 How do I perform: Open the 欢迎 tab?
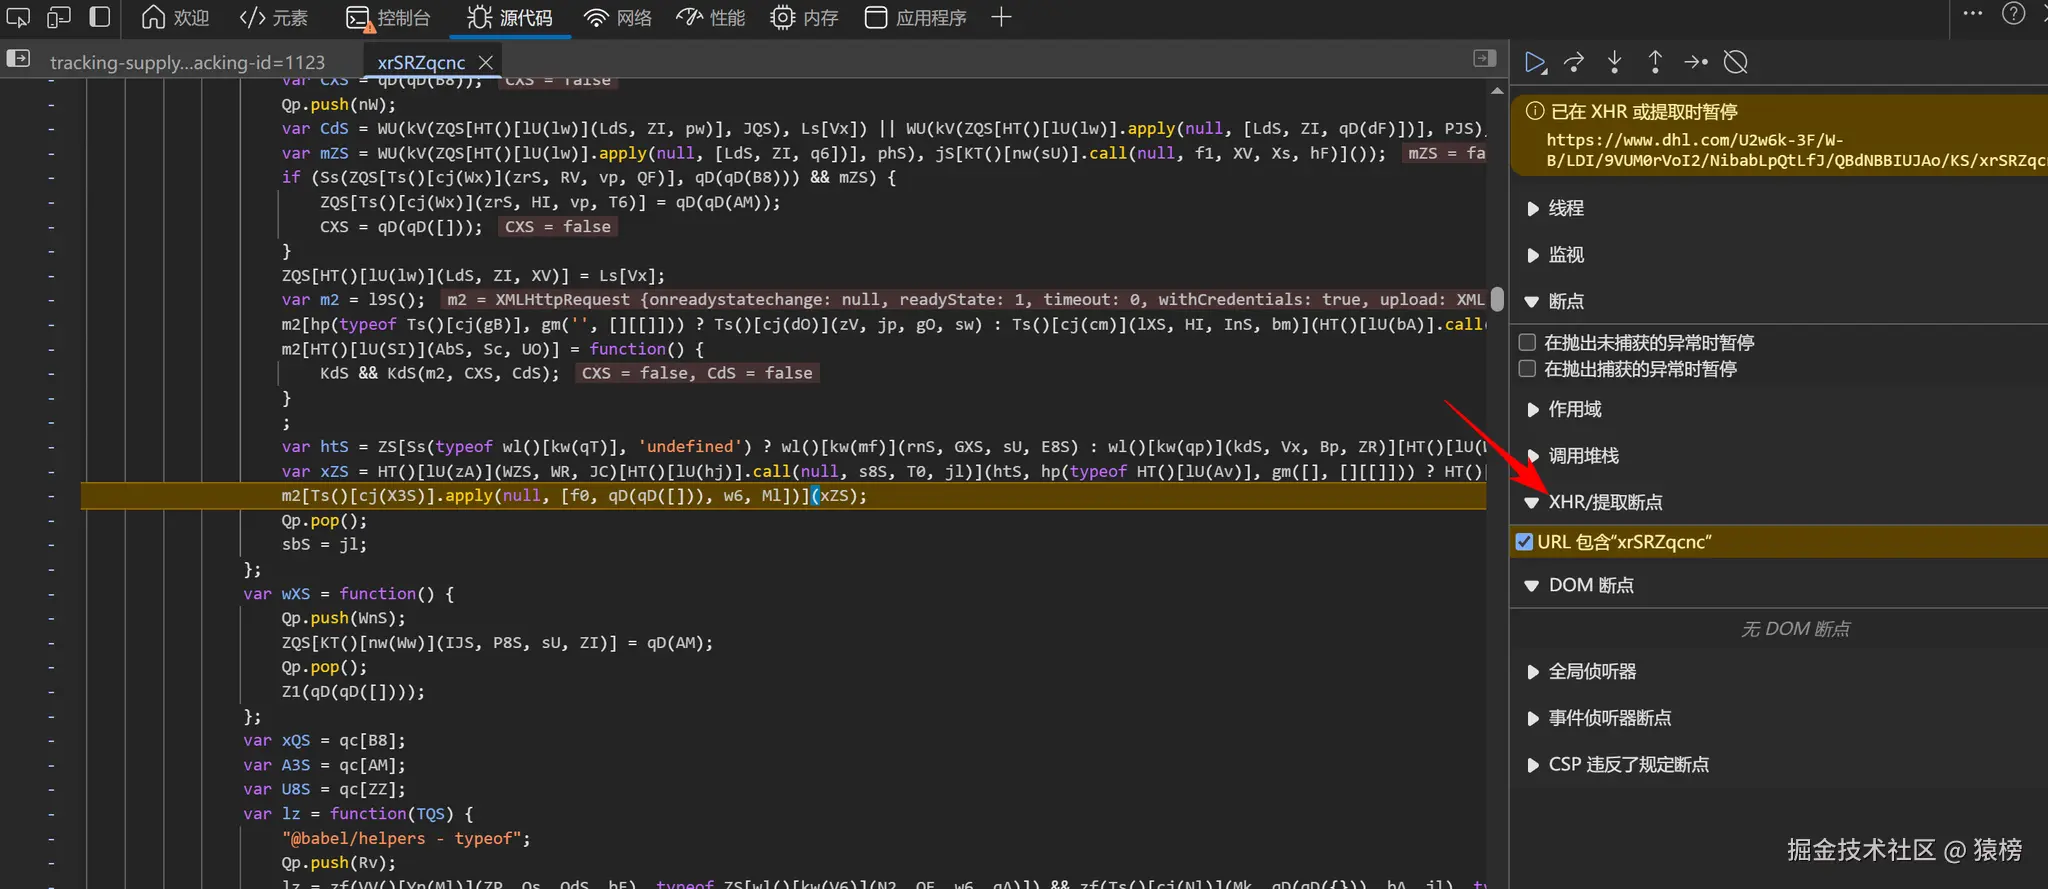(x=176, y=18)
